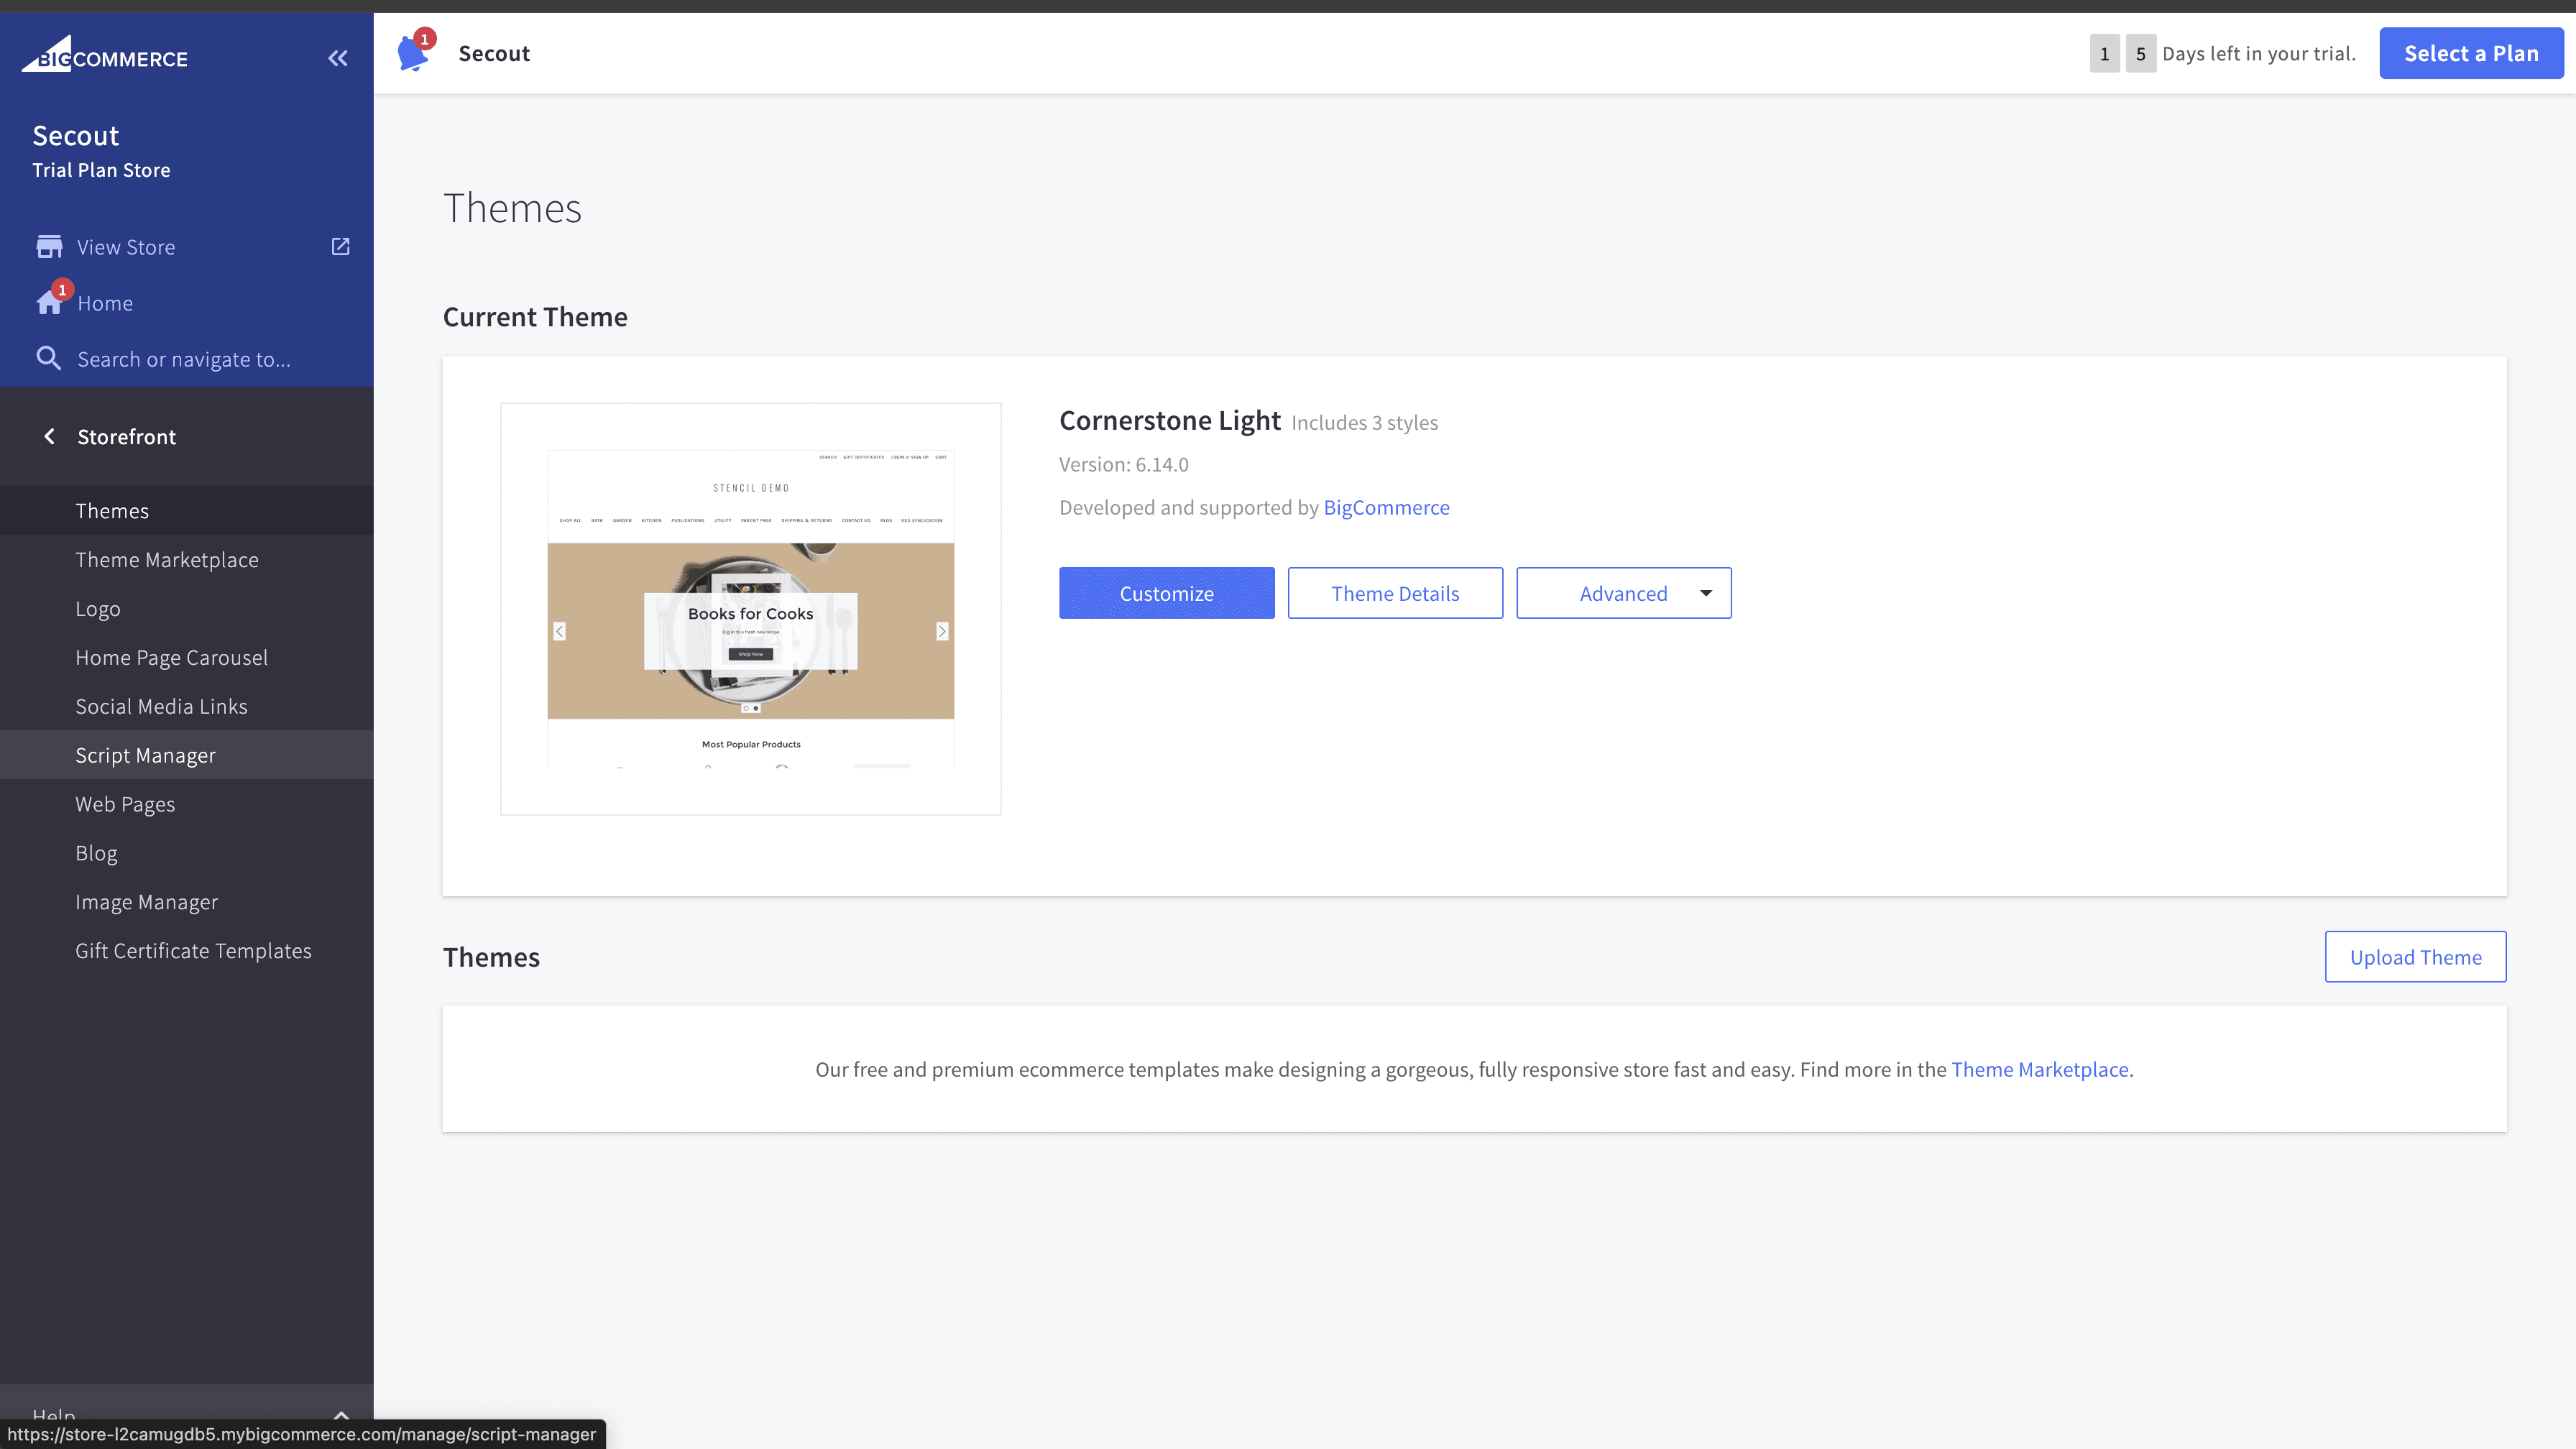Collapse the sidebar with the double chevron

click(x=337, y=57)
